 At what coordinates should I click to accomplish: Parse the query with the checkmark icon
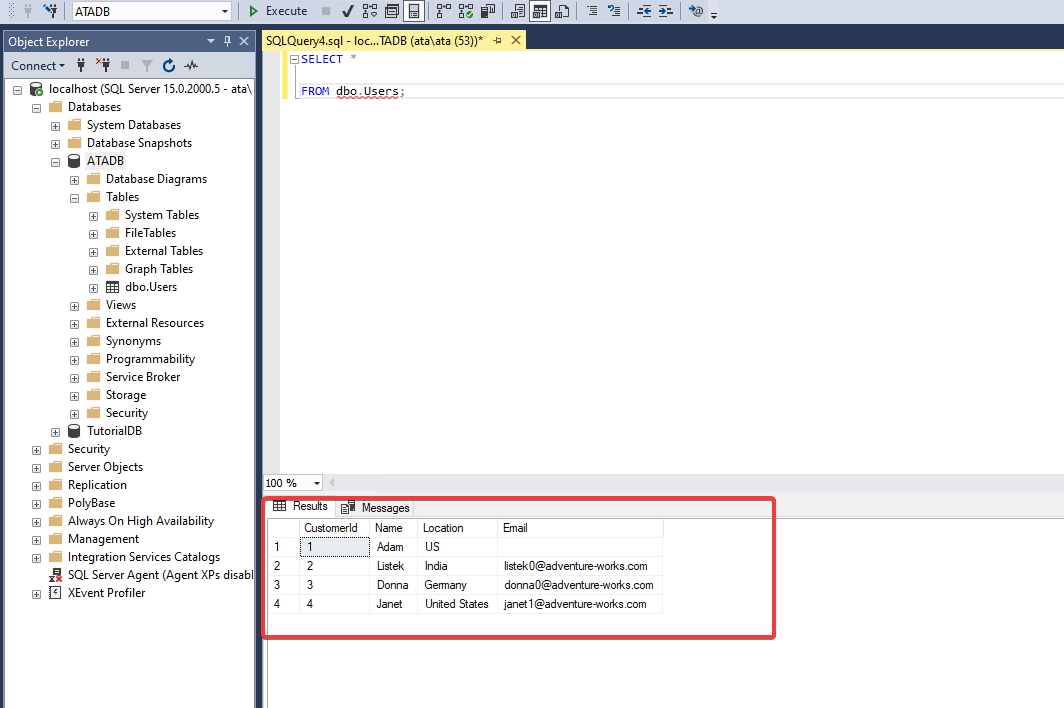click(x=348, y=11)
